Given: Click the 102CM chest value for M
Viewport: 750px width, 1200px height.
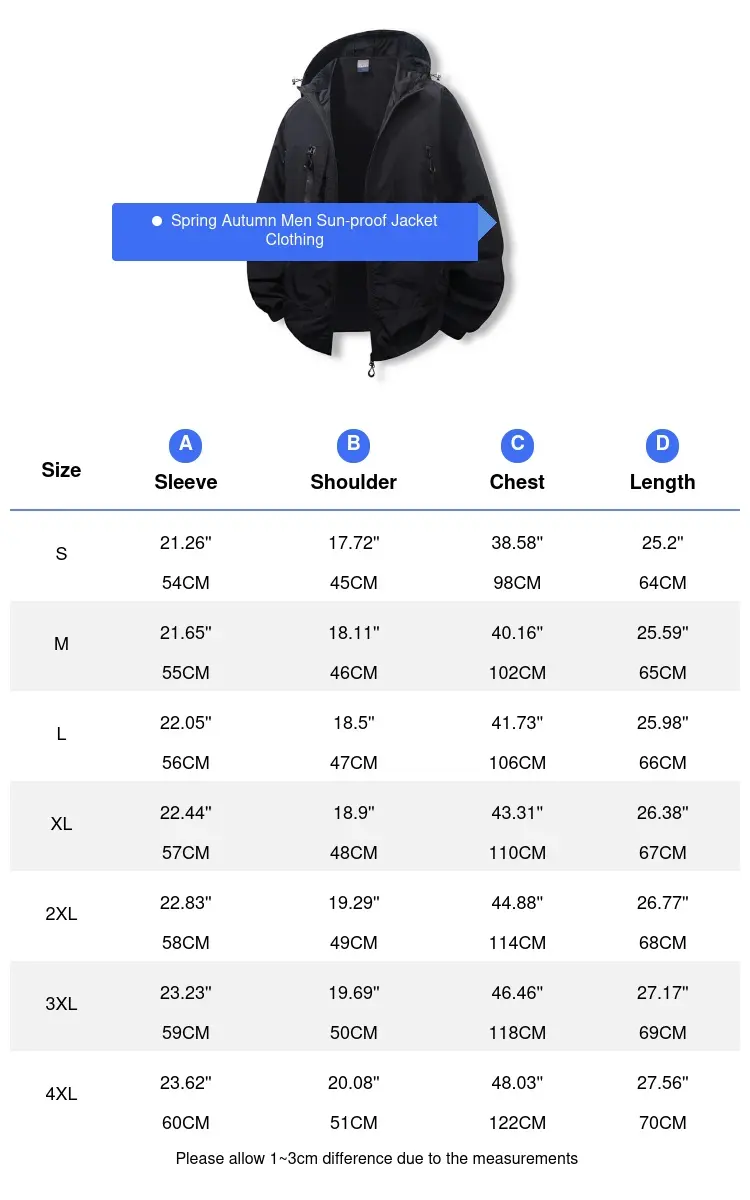Looking at the screenshot, I should (x=517, y=673).
